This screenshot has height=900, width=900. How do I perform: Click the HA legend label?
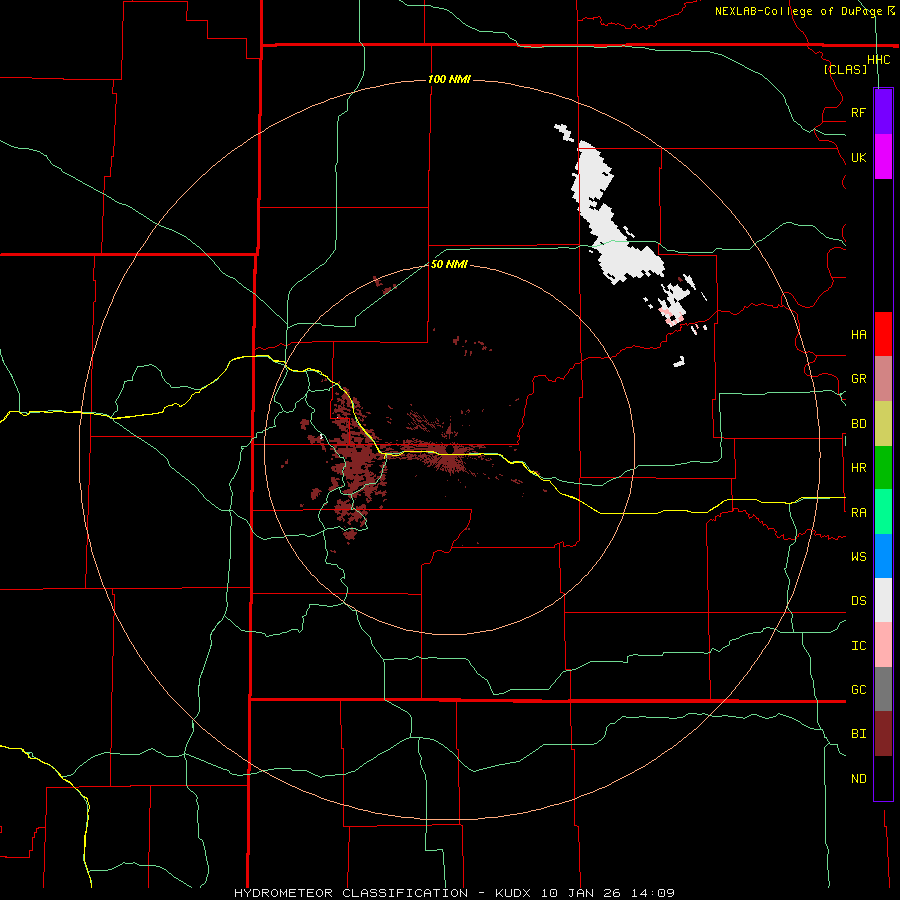point(858,334)
